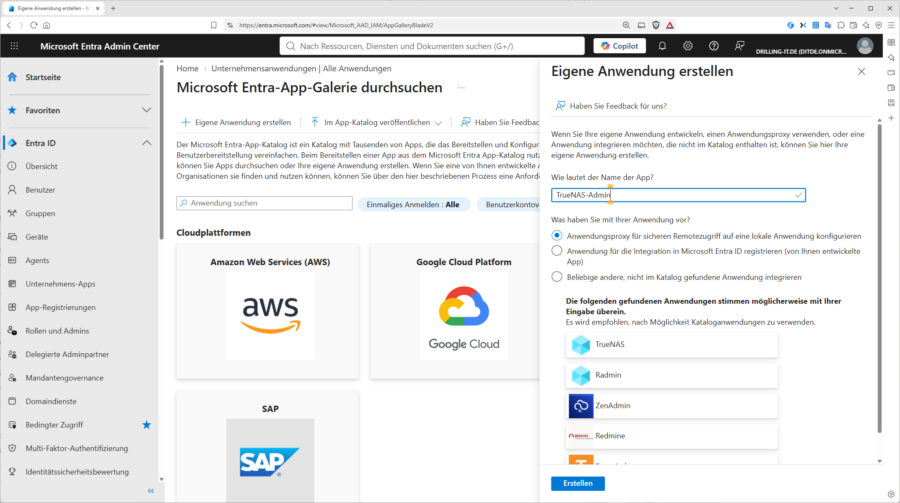Click the header feedback icon
Image resolution: width=900 pixels, height=503 pixels.
(739, 46)
